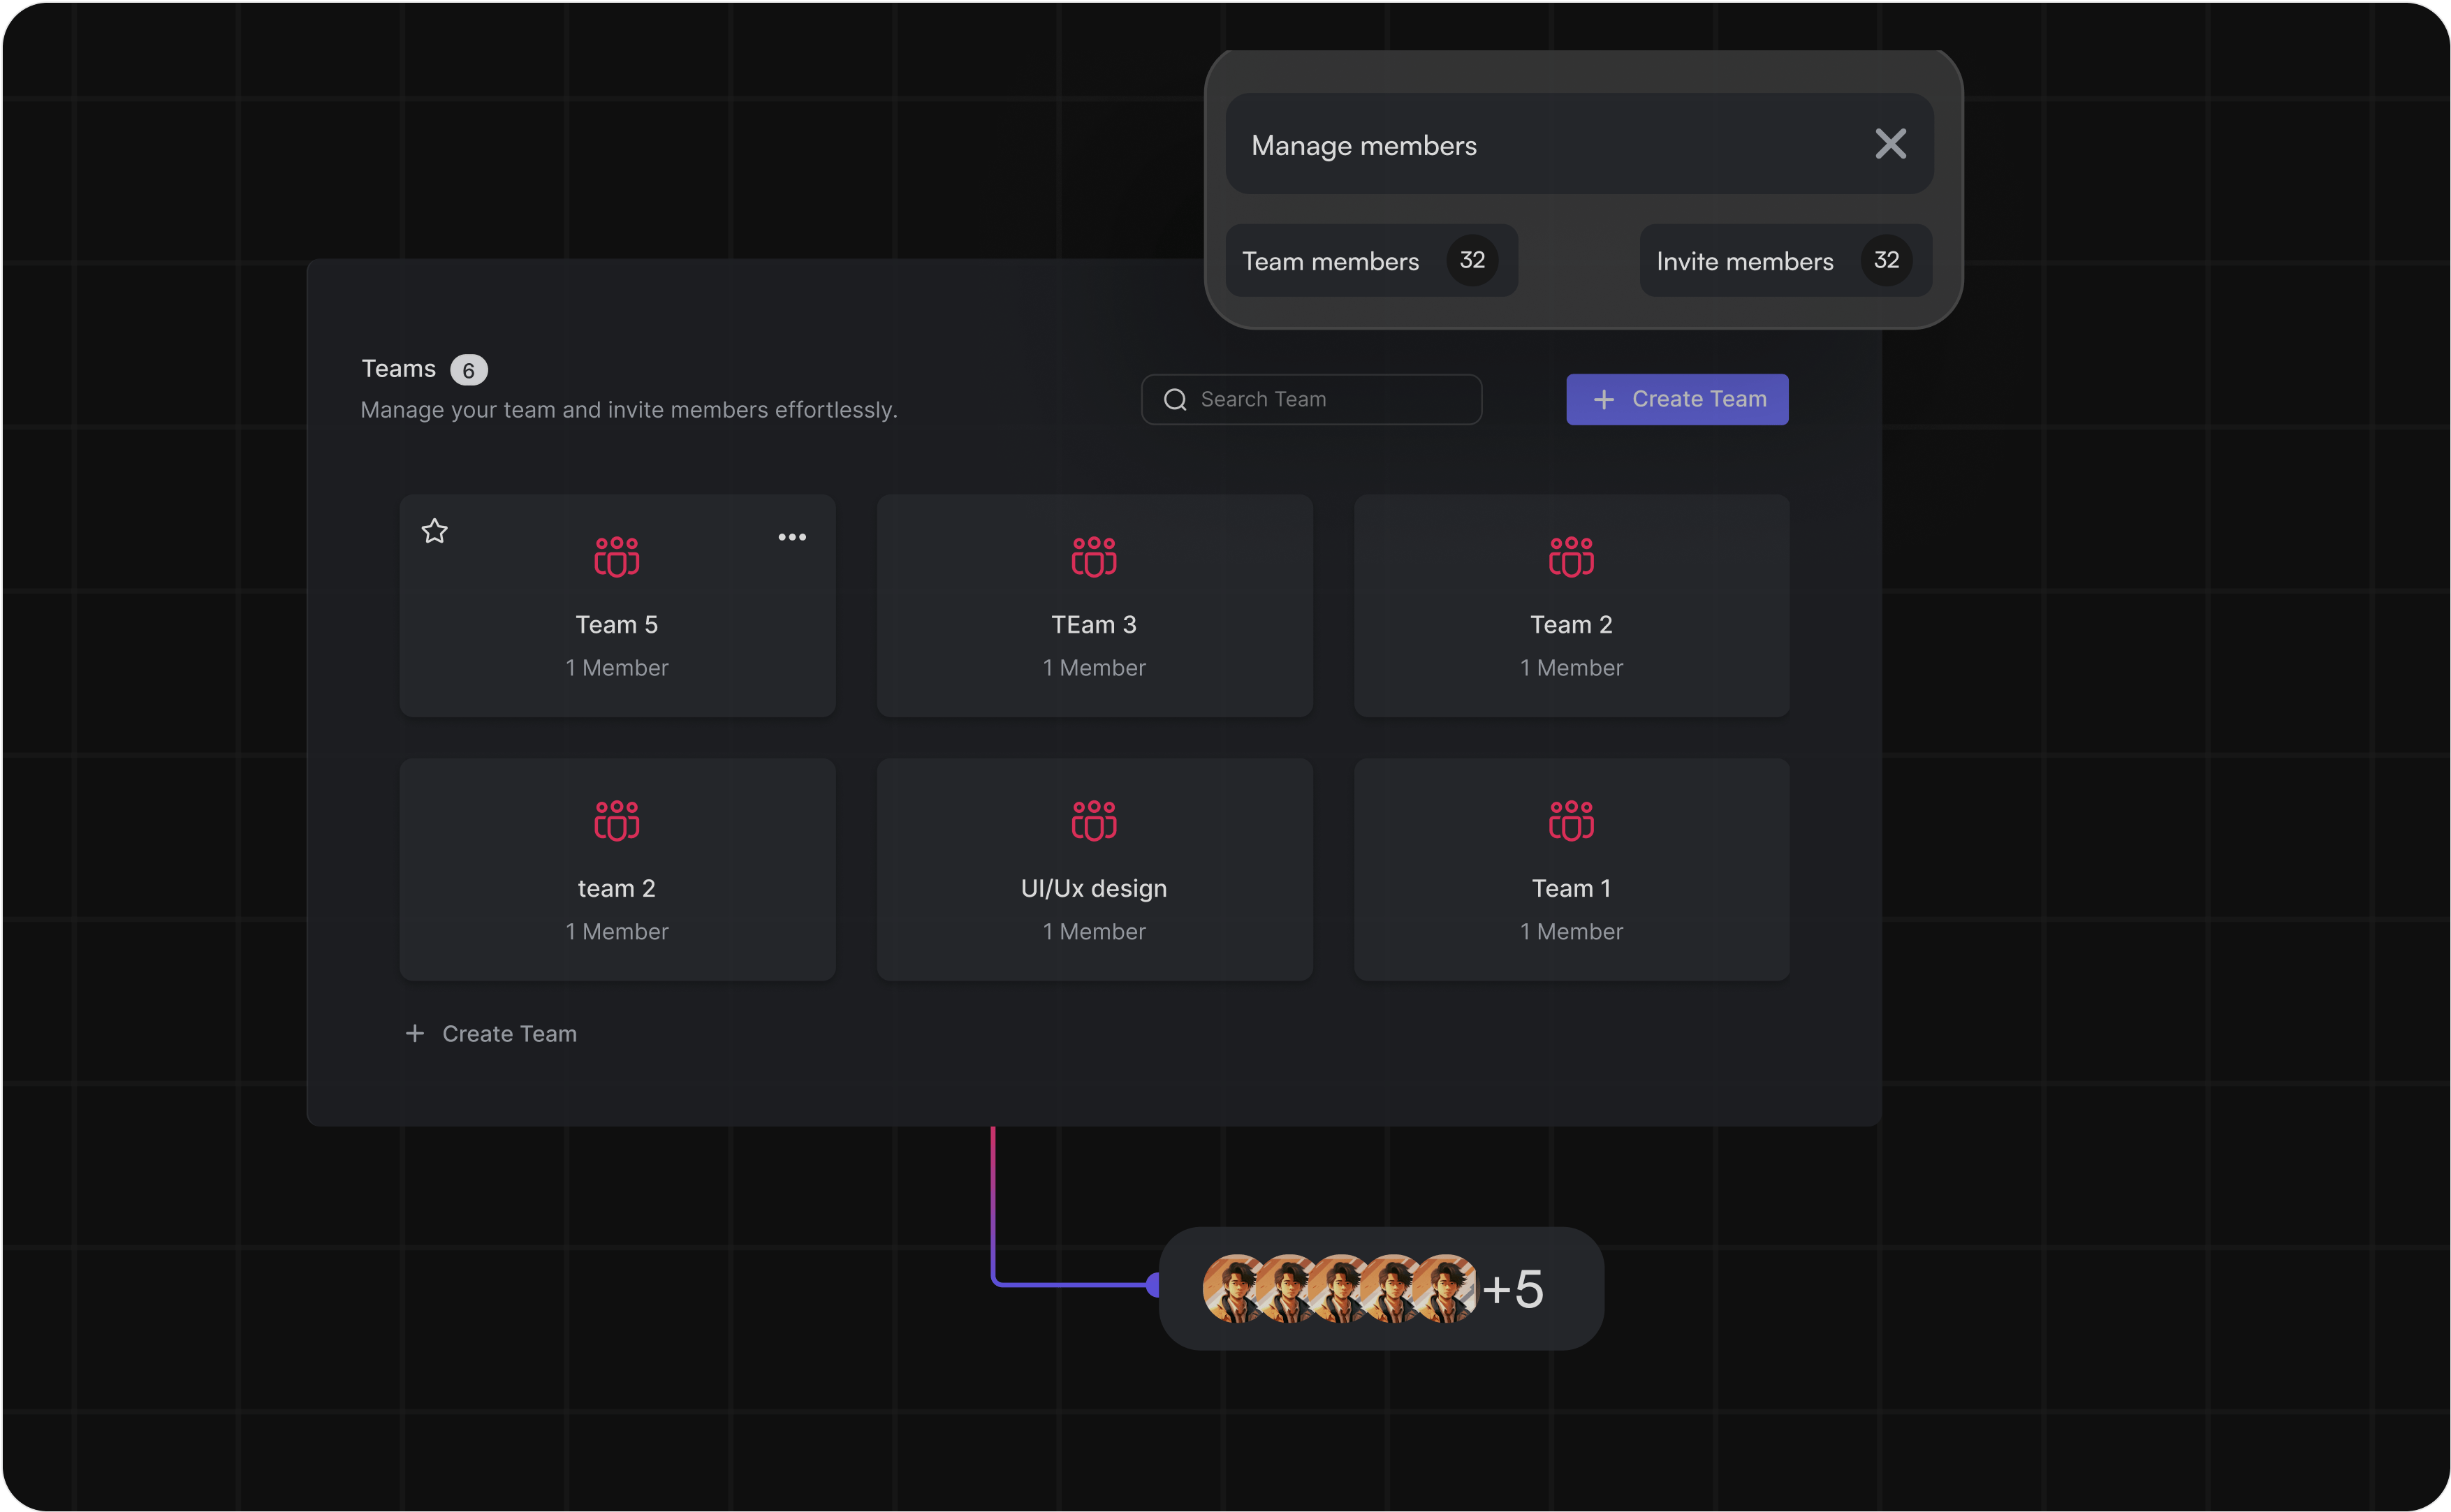Click the lowercase team 2 group icon
The image size is (2451, 1512).
[x=617, y=821]
